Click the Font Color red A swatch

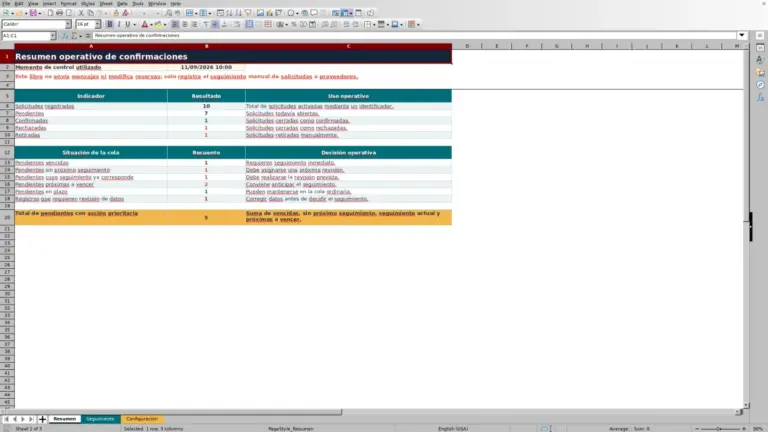pyautogui.click(x=144, y=24)
